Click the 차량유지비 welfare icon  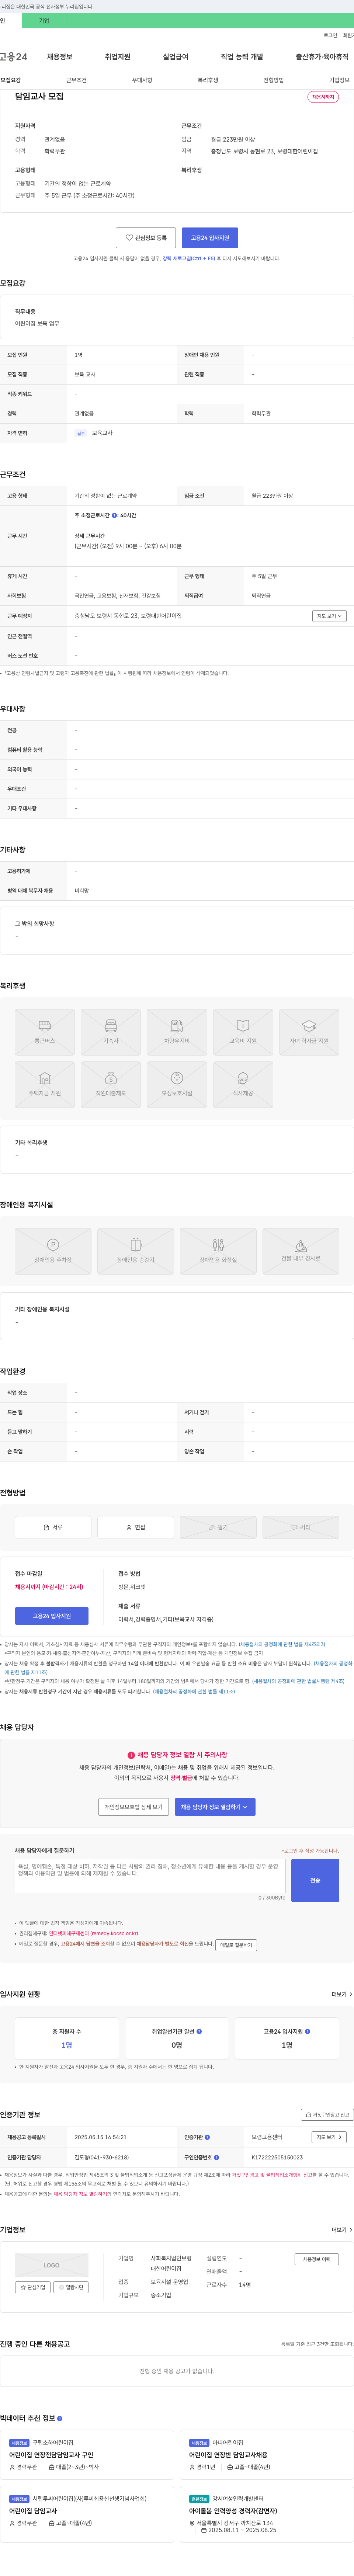click(x=177, y=1032)
